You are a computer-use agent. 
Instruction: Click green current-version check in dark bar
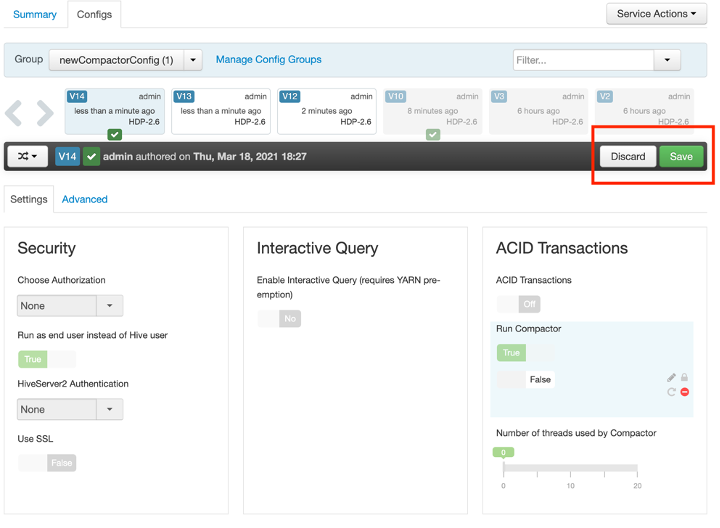tap(91, 157)
